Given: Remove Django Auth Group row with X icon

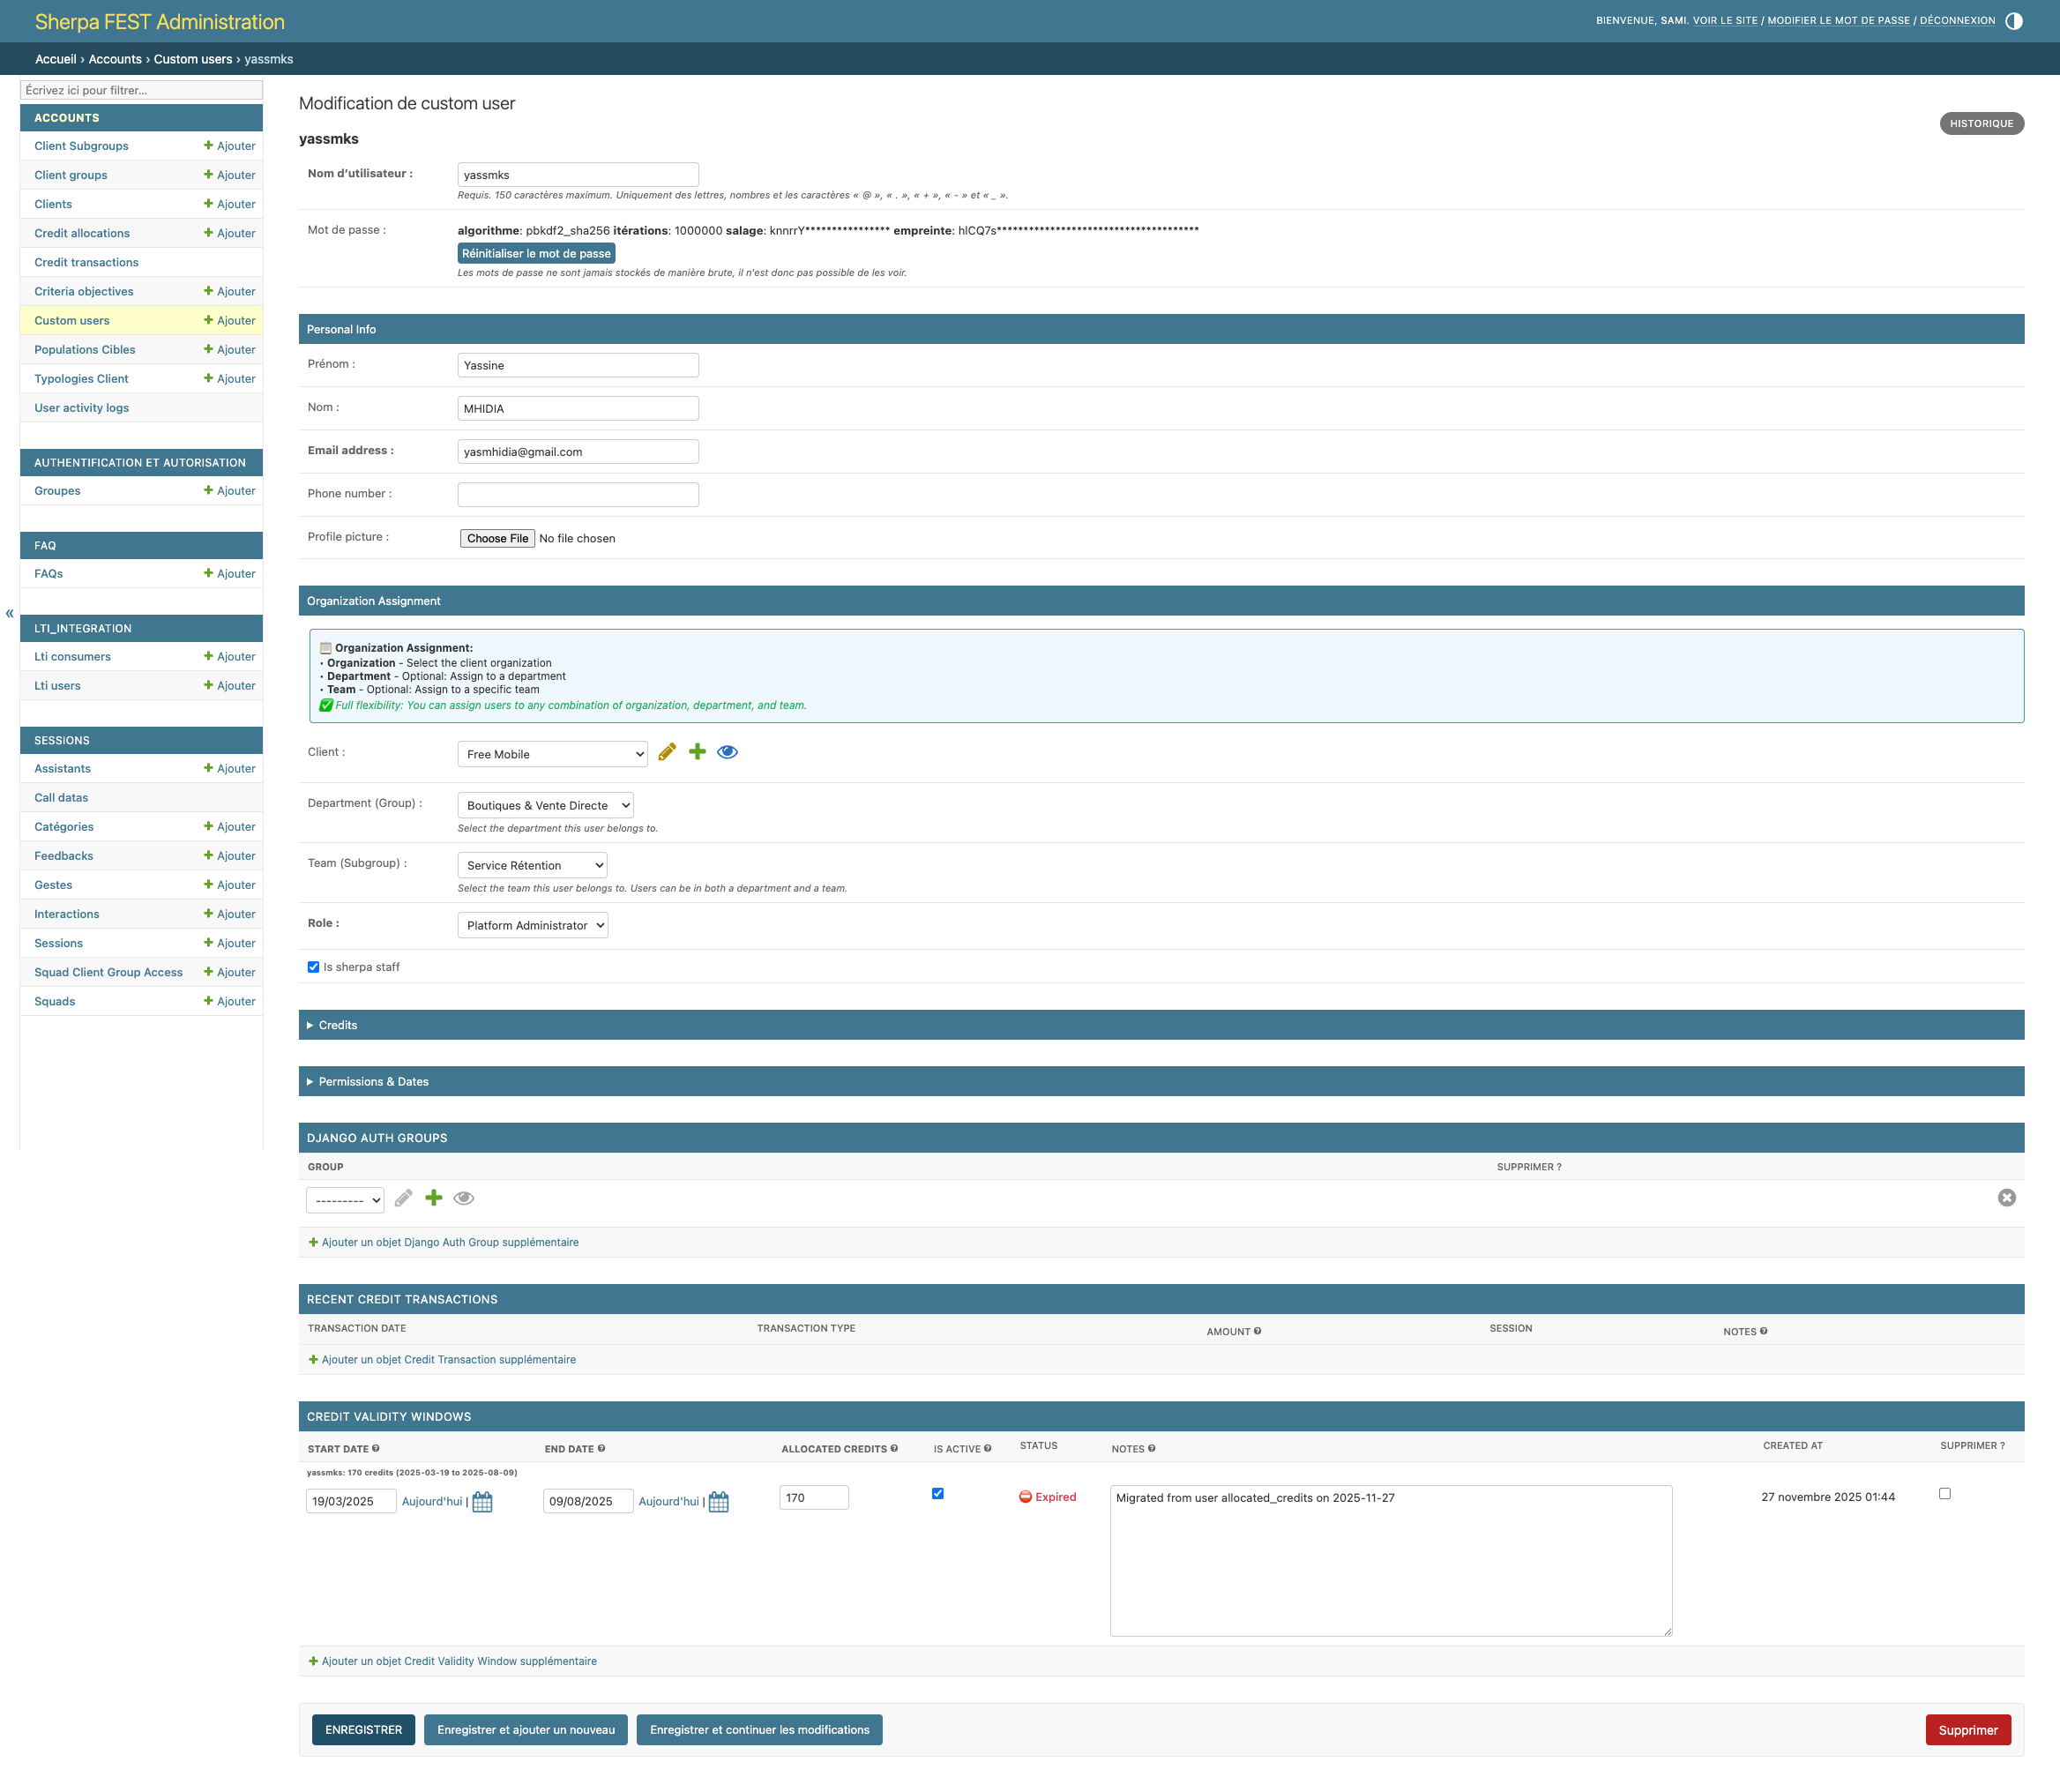Looking at the screenshot, I should point(2006,1198).
